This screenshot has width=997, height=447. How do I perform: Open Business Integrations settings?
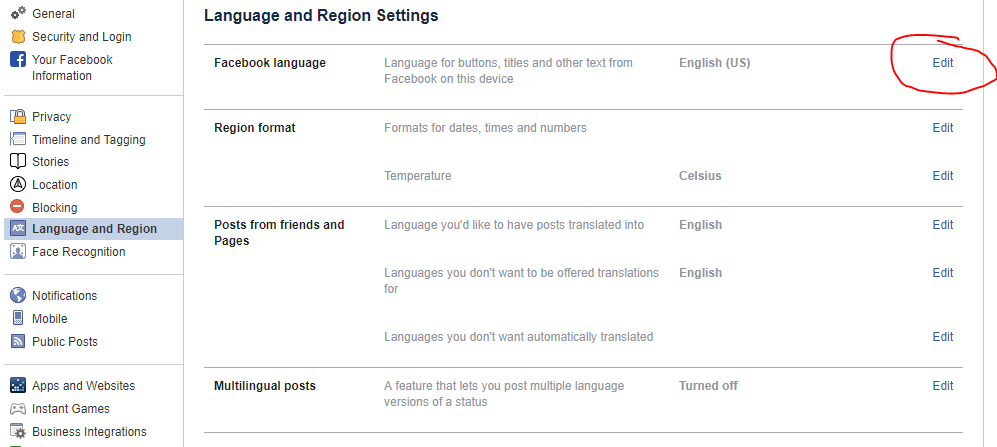click(x=89, y=432)
